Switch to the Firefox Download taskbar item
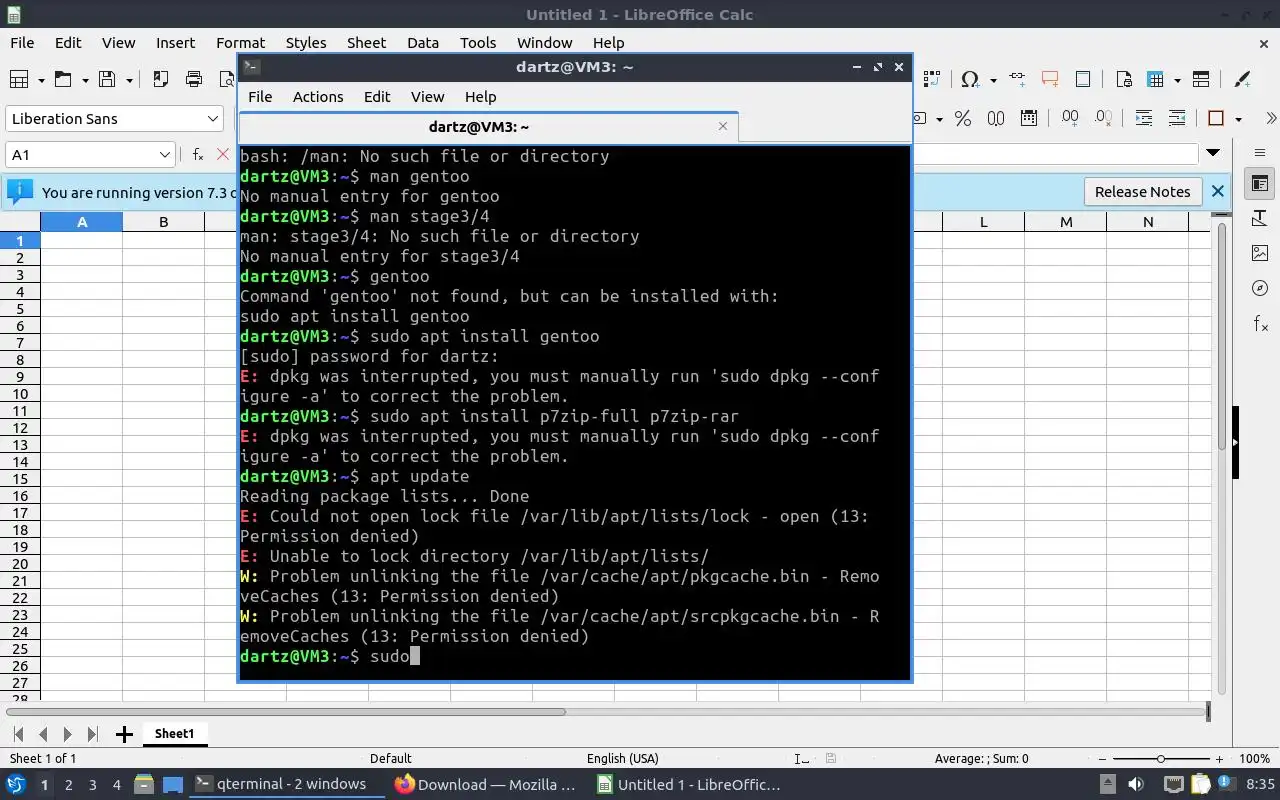Image resolution: width=1280 pixels, height=800 pixels. point(485,784)
